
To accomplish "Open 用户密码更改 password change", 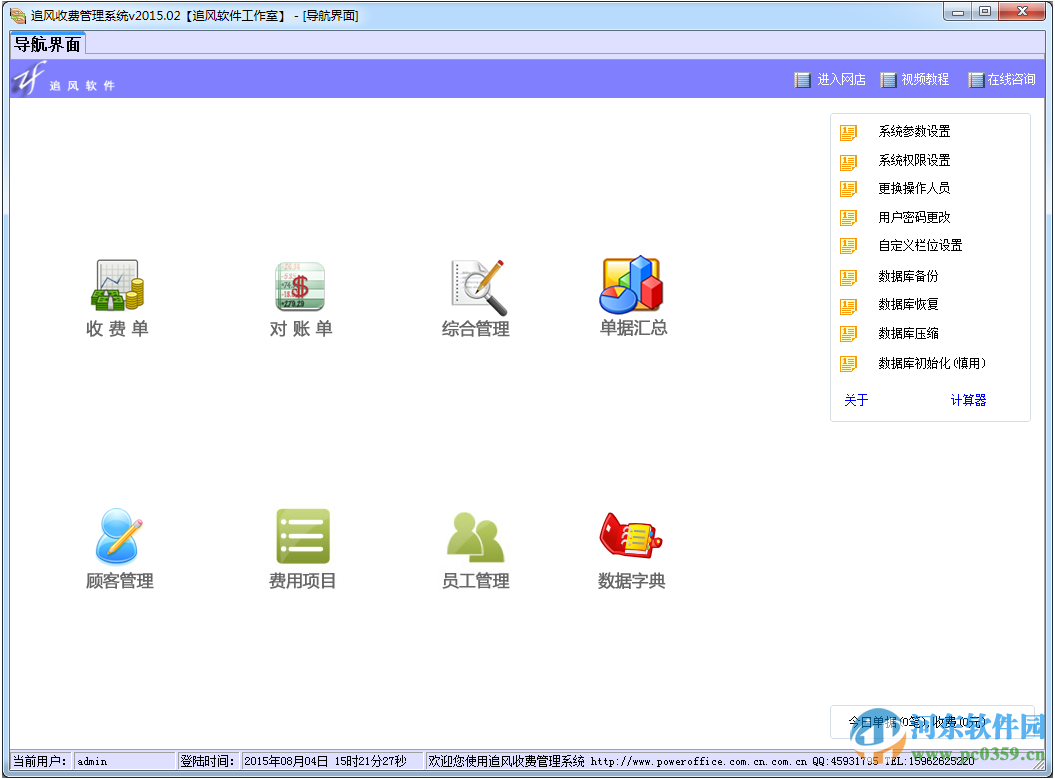I will (x=914, y=217).
